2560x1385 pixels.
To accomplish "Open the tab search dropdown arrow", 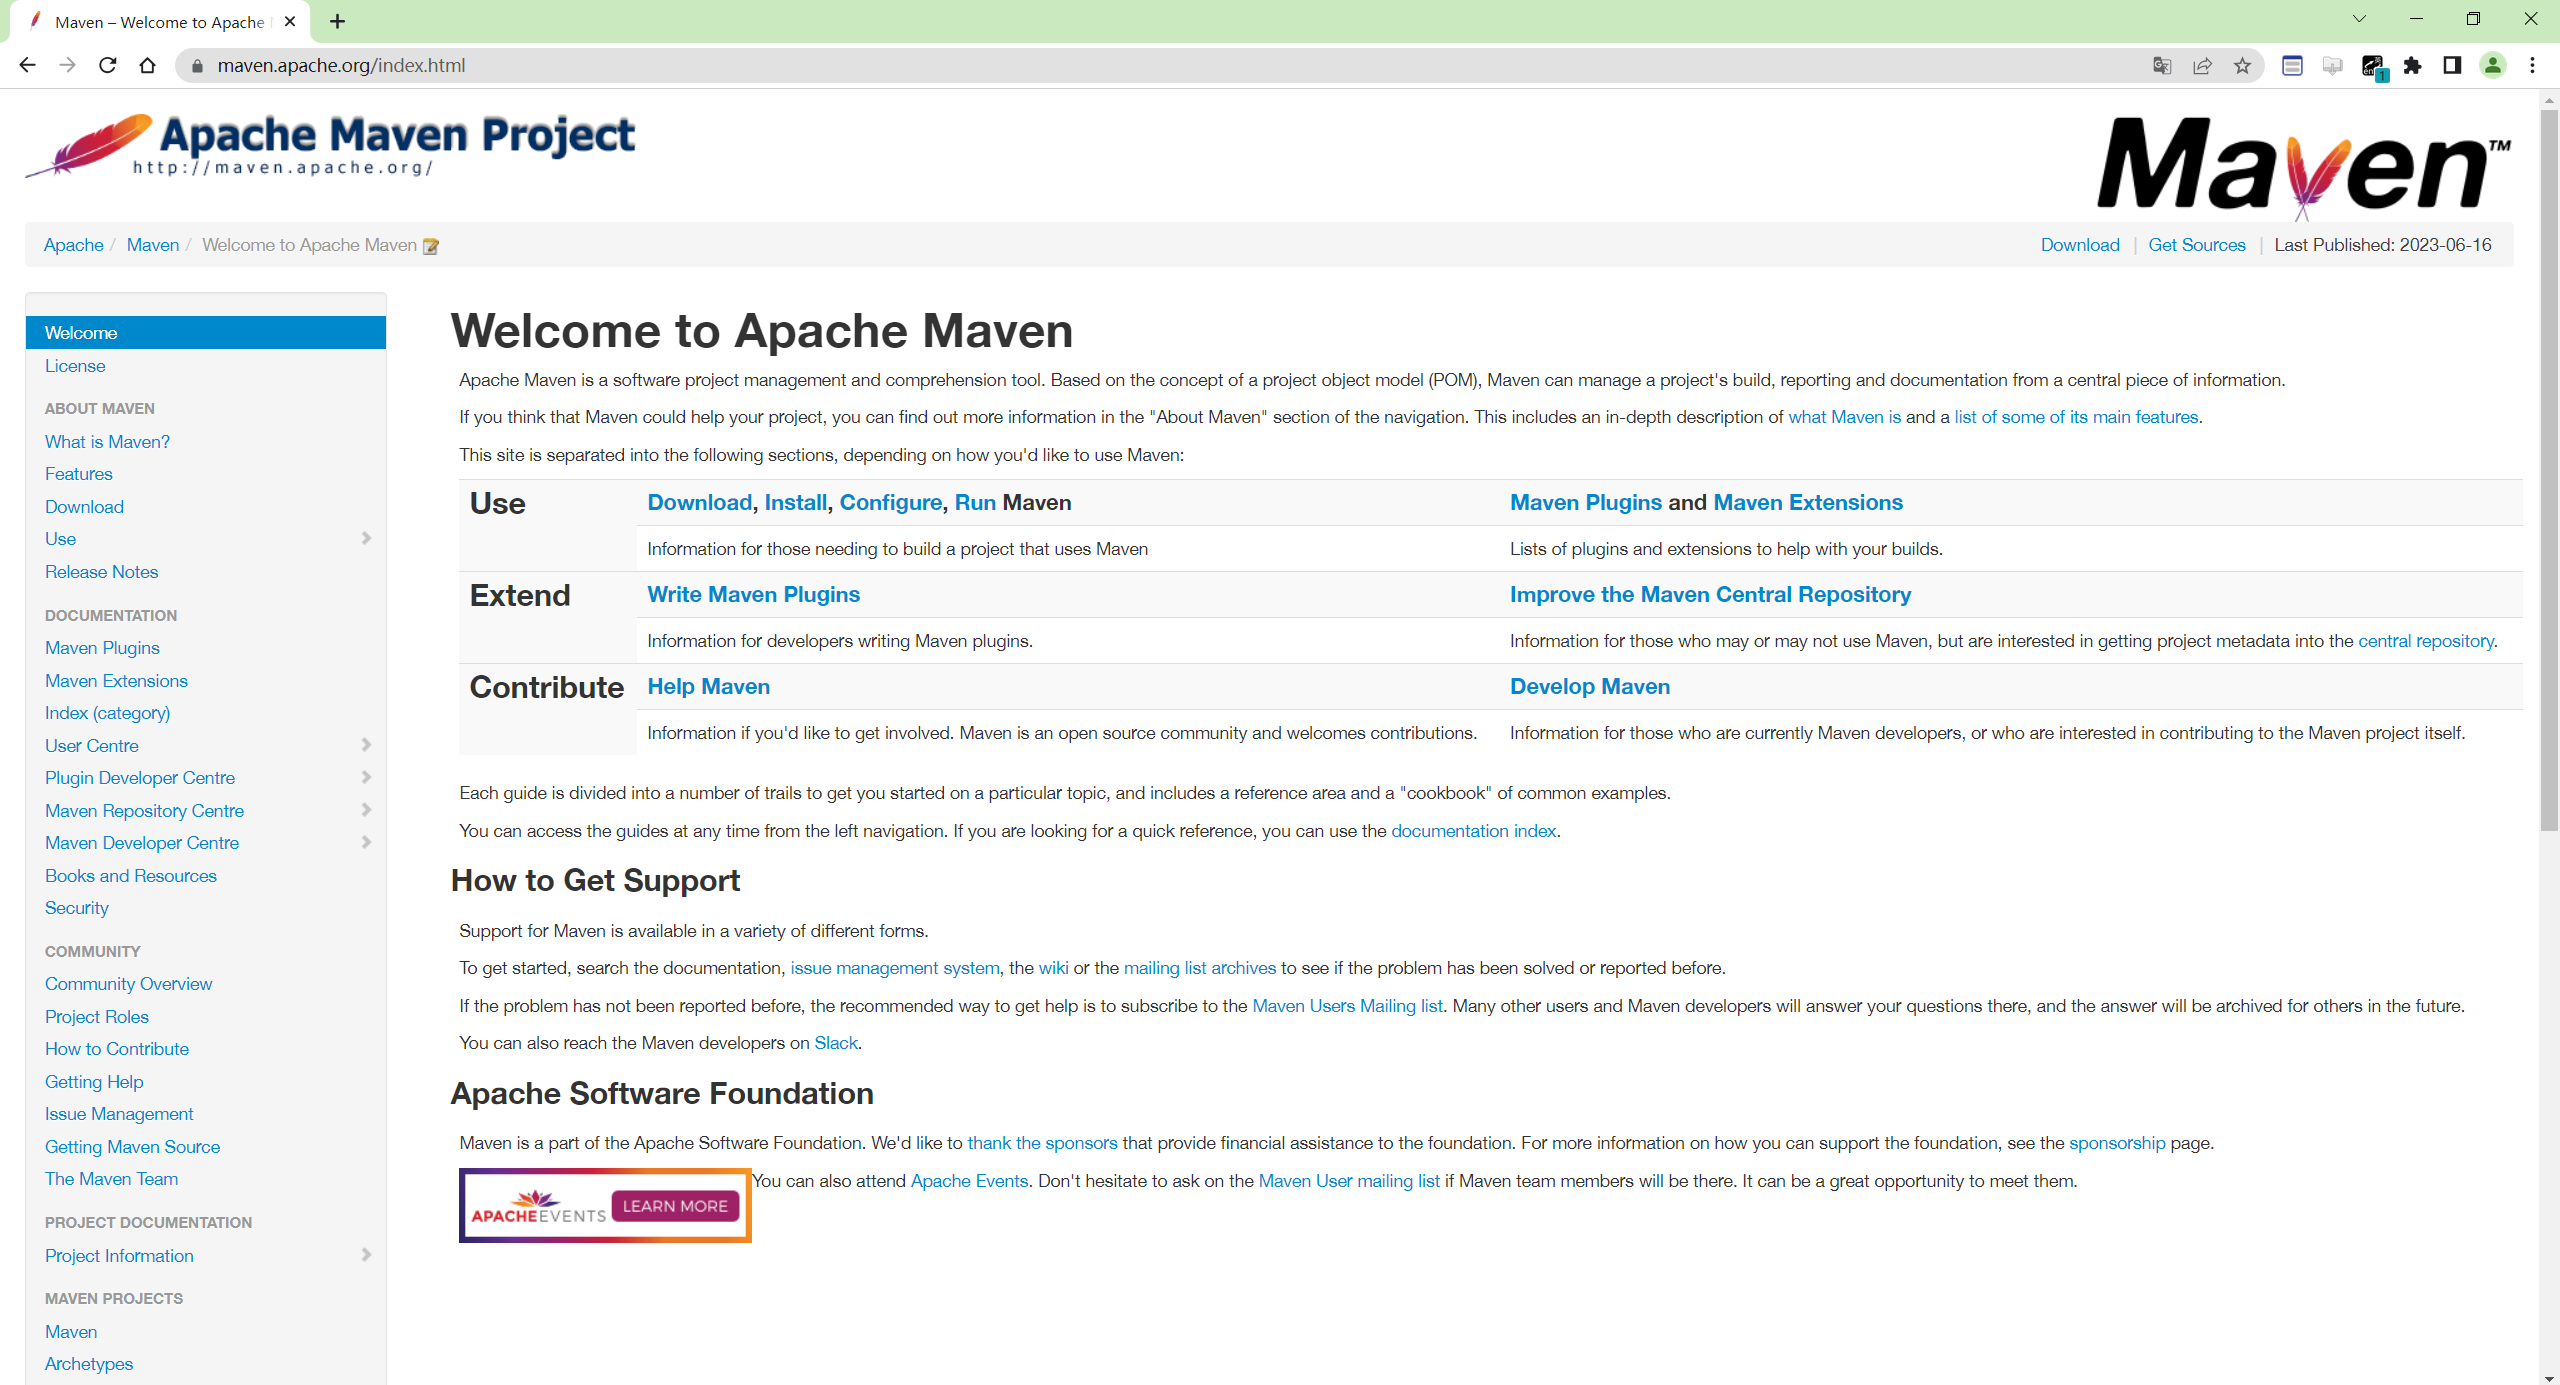I will [x=2359, y=19].
